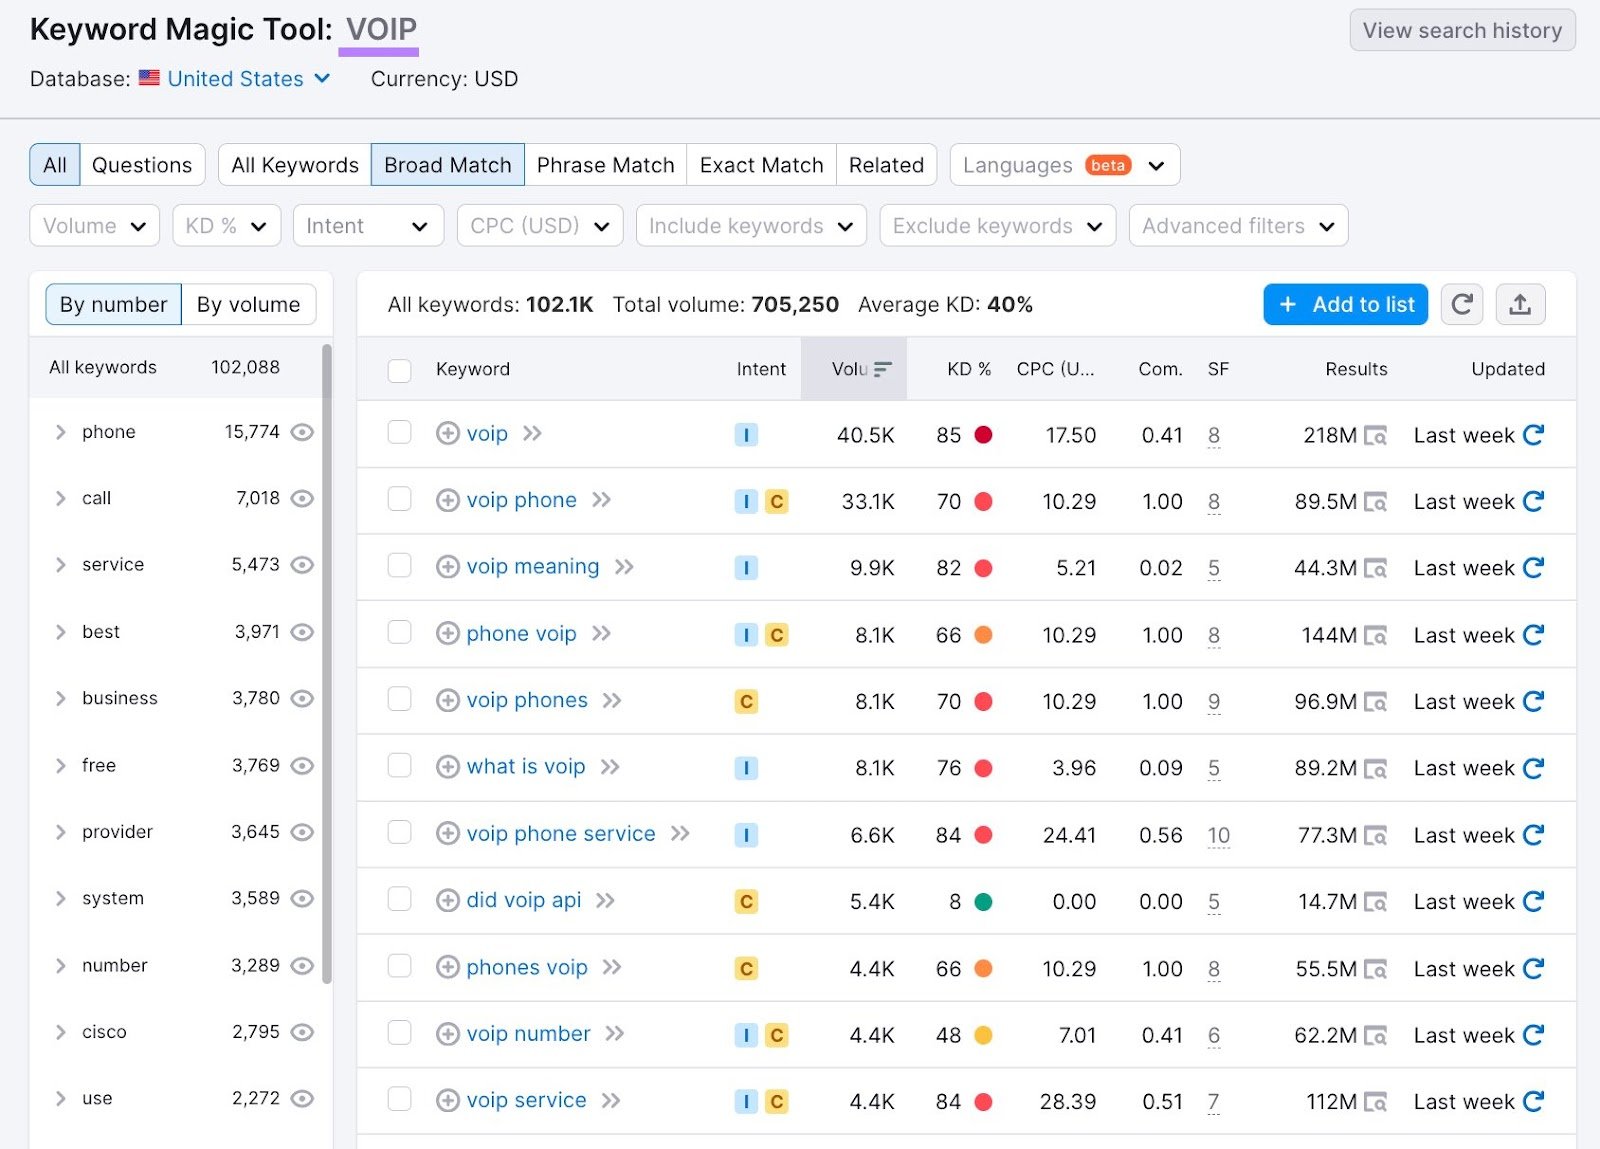Viewport: 1600px width, 1149px height.
Task: Switch to the Questions tab
Action: (x=141, y=164)
